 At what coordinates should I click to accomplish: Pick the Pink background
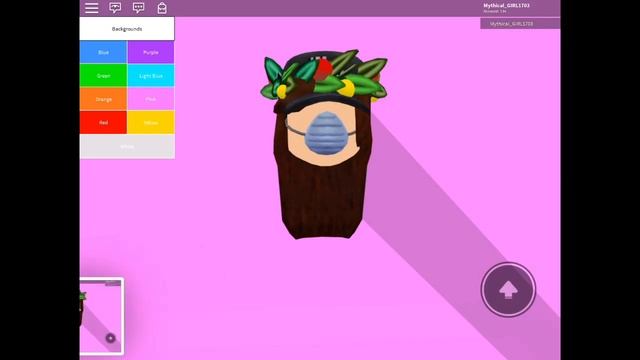[151, 99]
